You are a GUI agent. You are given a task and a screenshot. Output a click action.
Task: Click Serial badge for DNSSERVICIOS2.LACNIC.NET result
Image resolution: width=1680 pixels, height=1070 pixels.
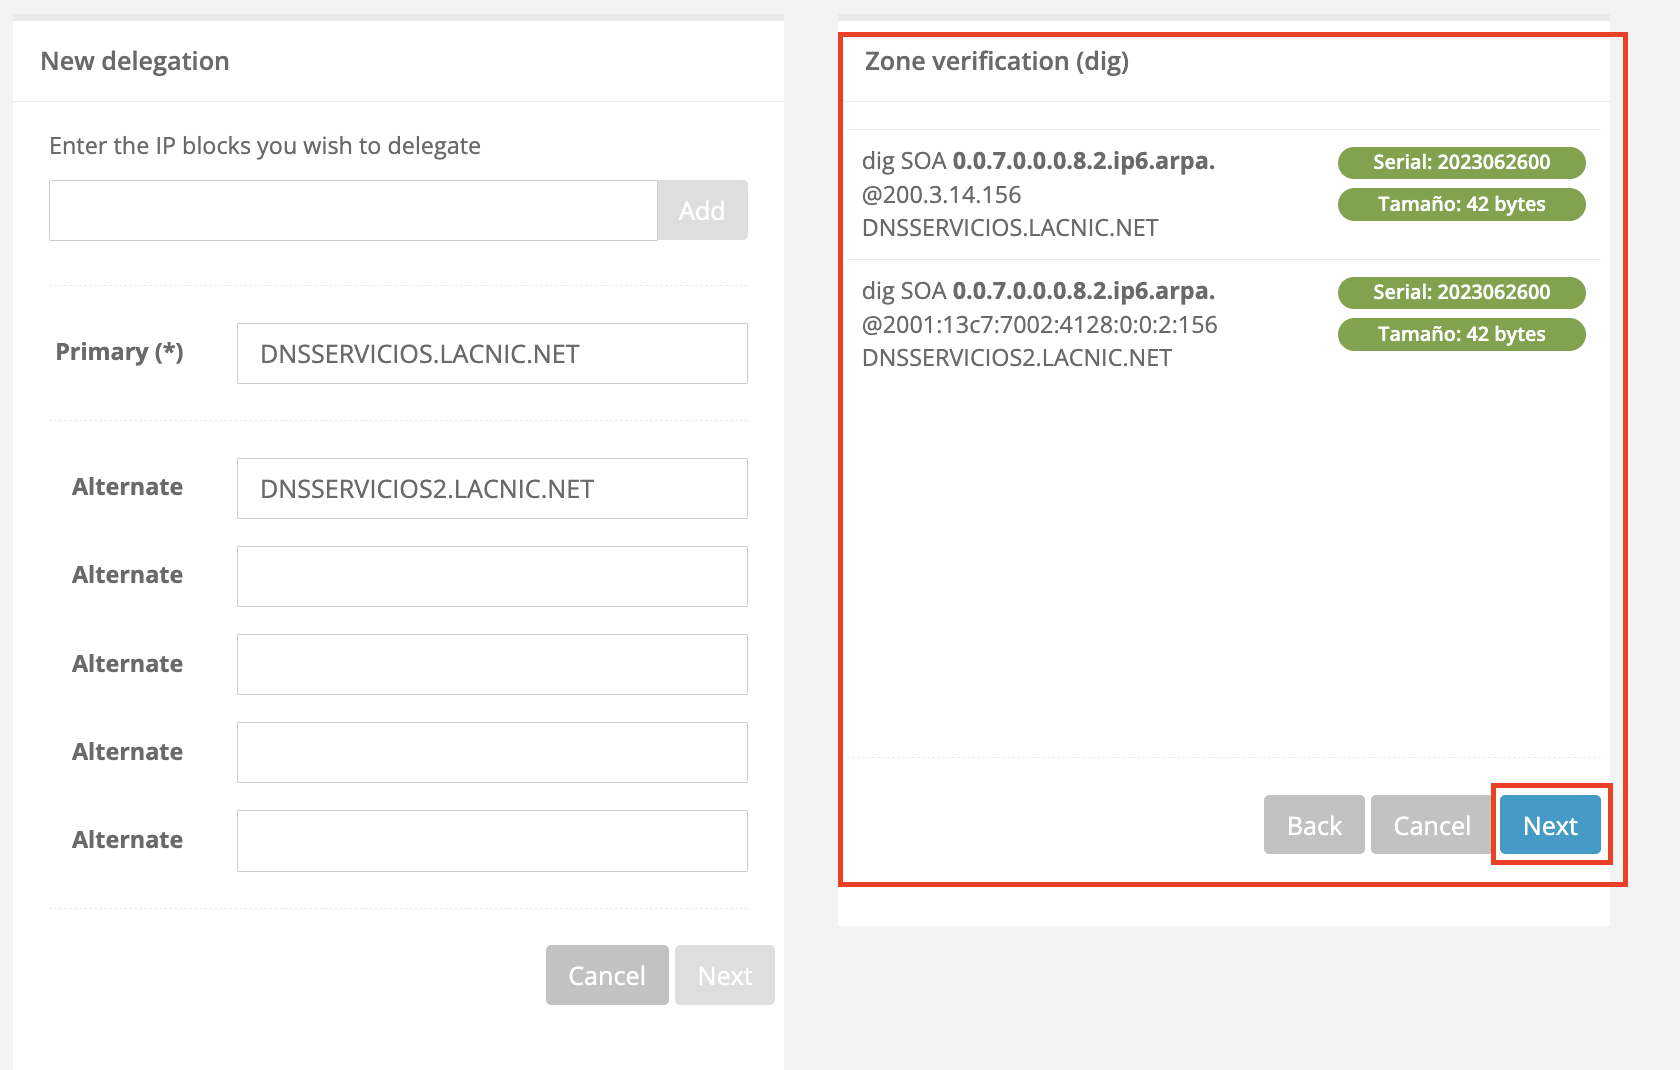(x=1461, y=292)
